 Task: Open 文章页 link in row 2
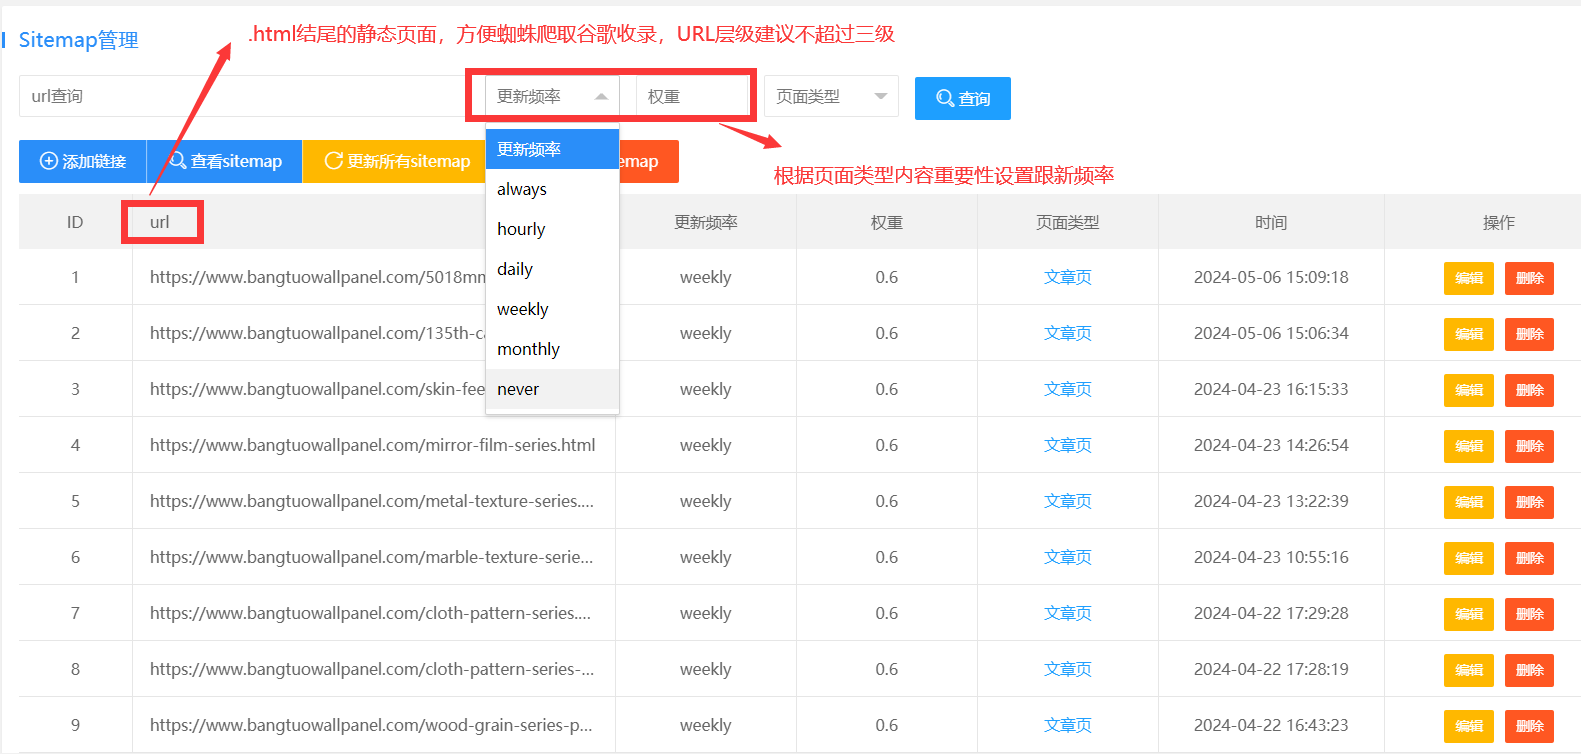[x=1067, y=333]
